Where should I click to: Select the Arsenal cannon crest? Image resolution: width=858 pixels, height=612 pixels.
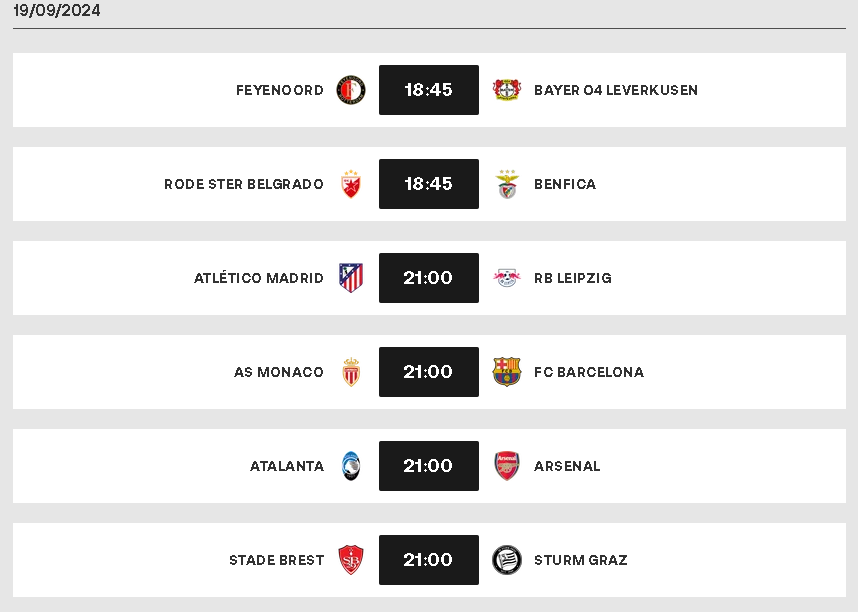[507, 466]
